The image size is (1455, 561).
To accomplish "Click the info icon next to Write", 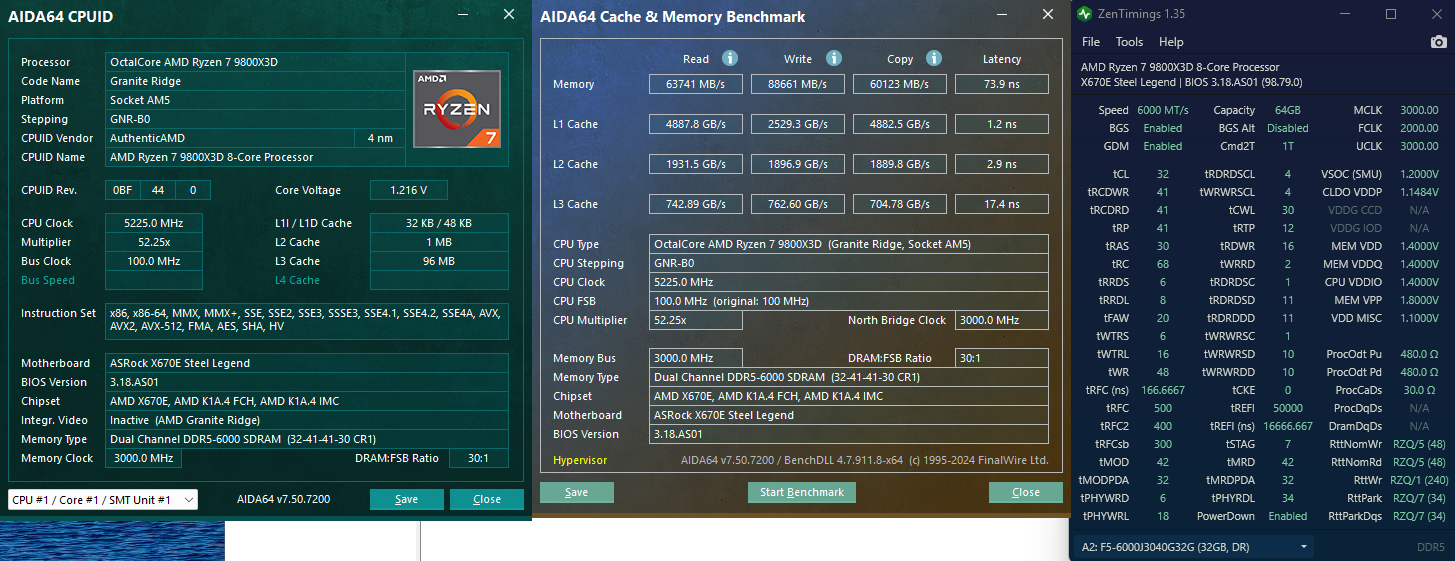I will pyautogui.click(x=834, y=59).
